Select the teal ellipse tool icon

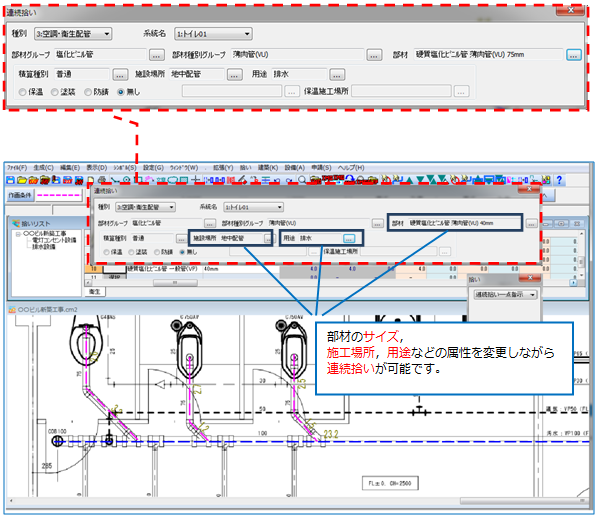click(173, 180)
